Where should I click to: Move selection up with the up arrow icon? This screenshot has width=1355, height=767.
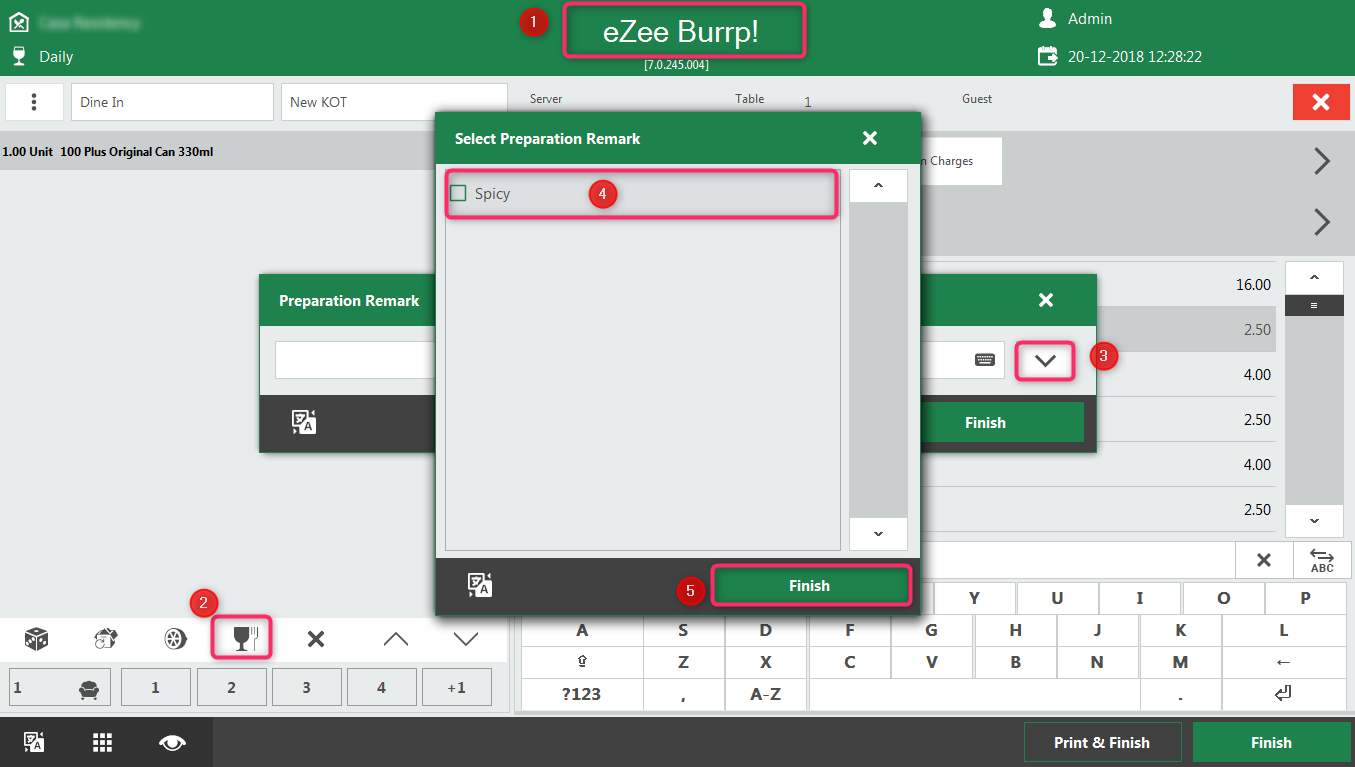pos(396,639)
